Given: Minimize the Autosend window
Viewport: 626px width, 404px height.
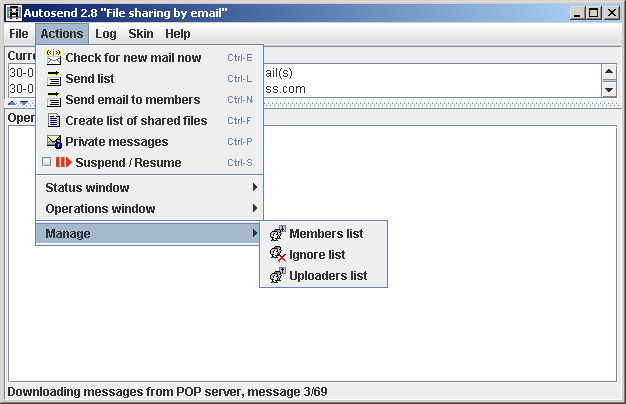Looking at the screenshot, I should click(x=576, y=13).
